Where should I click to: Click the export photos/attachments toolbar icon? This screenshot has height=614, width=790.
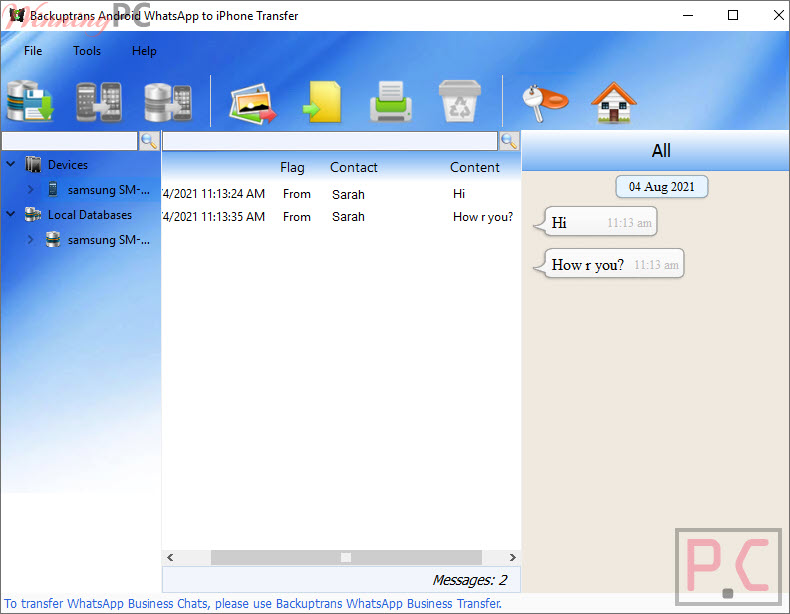[253, 103]
